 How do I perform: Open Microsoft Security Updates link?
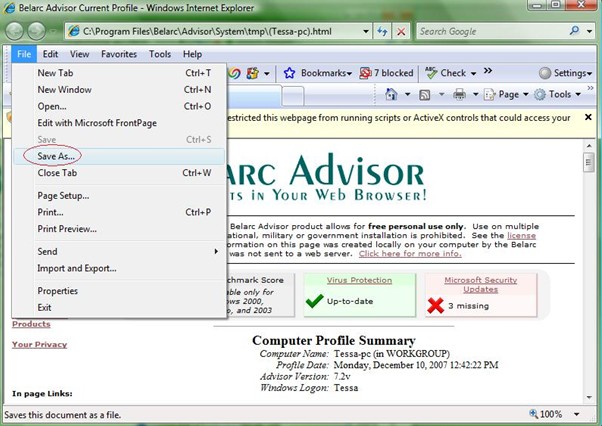point(481,285)
